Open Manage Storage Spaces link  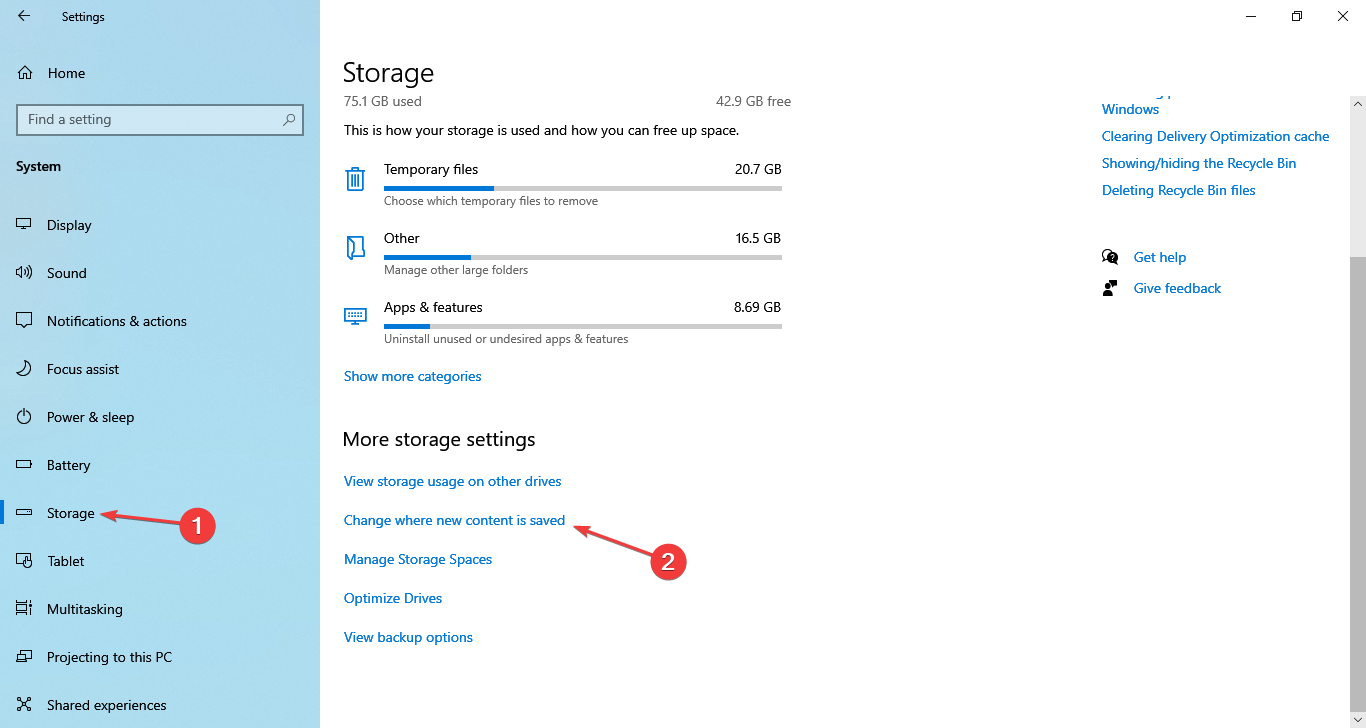click(418, 559)
